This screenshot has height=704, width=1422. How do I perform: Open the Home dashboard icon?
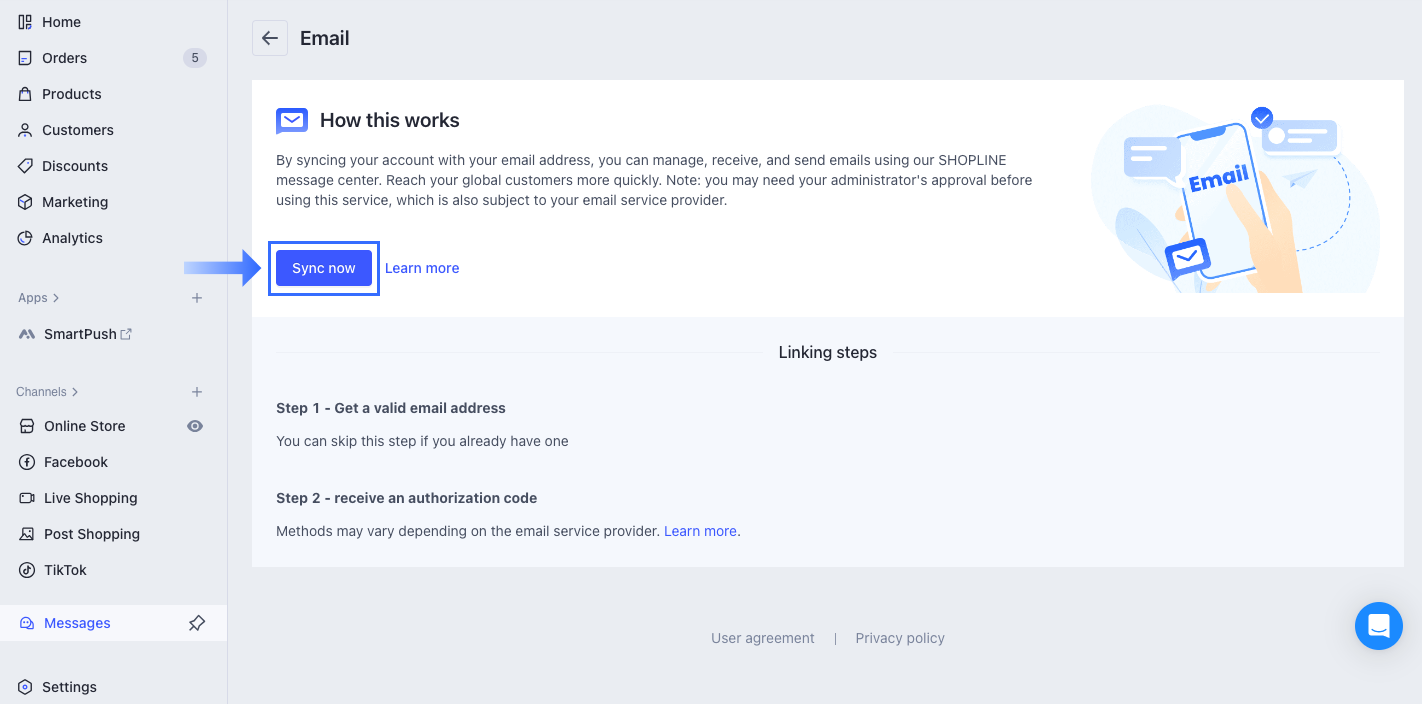(24, 21)
